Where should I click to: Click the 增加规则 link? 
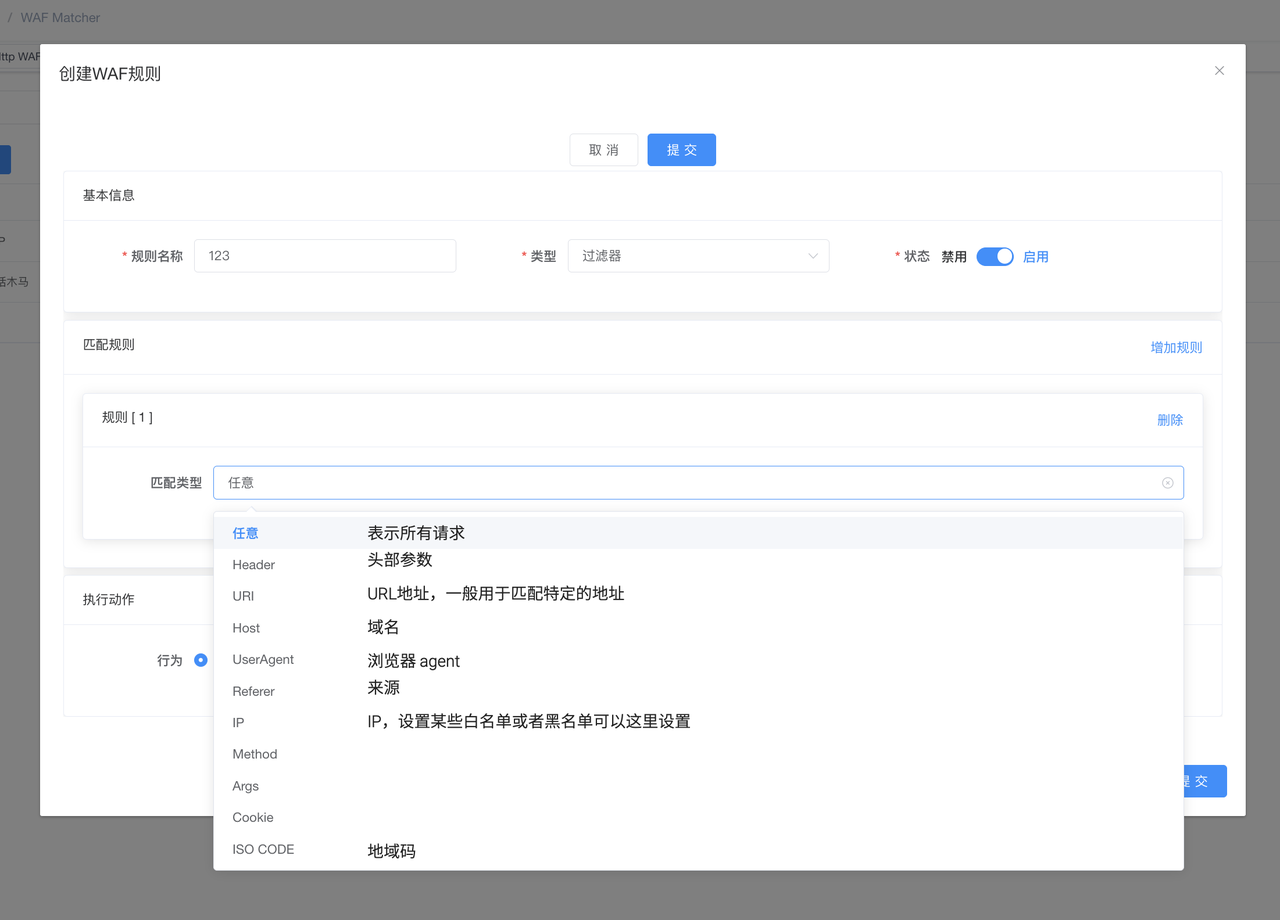click(1176, 348)
